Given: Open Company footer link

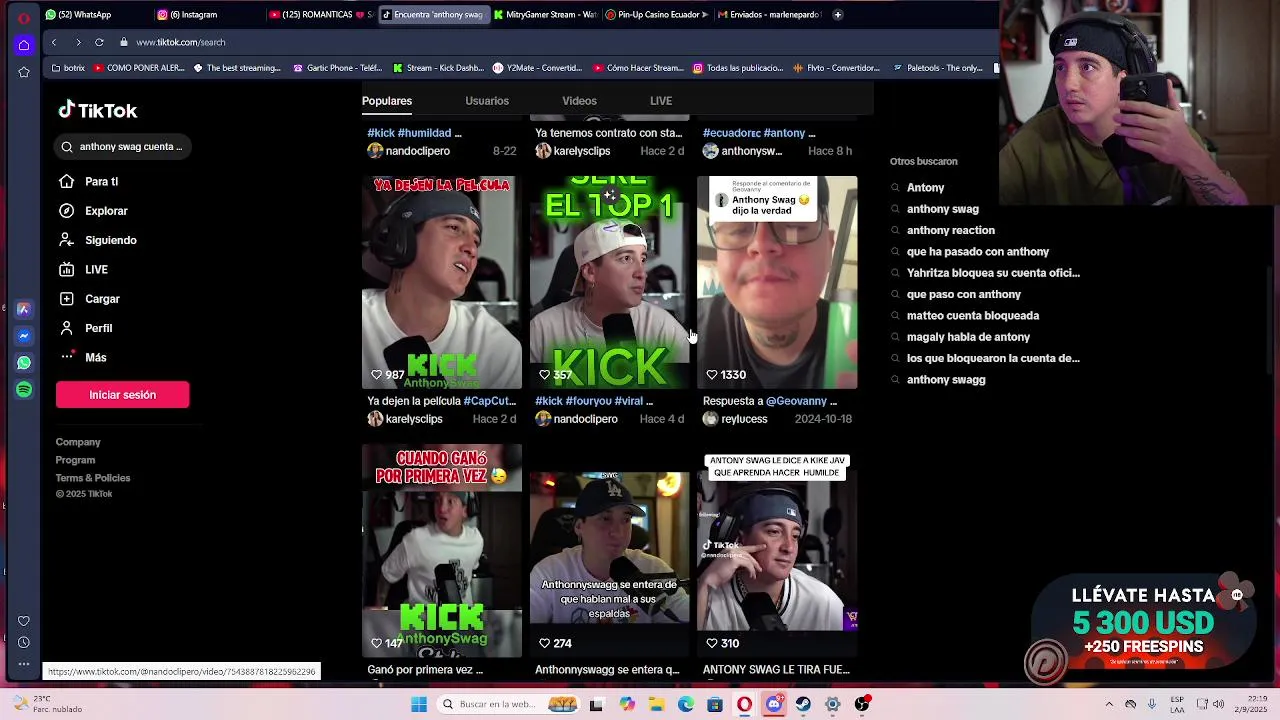Looking at the screenshot, I should pyautogui.click(x=78, y=442).
